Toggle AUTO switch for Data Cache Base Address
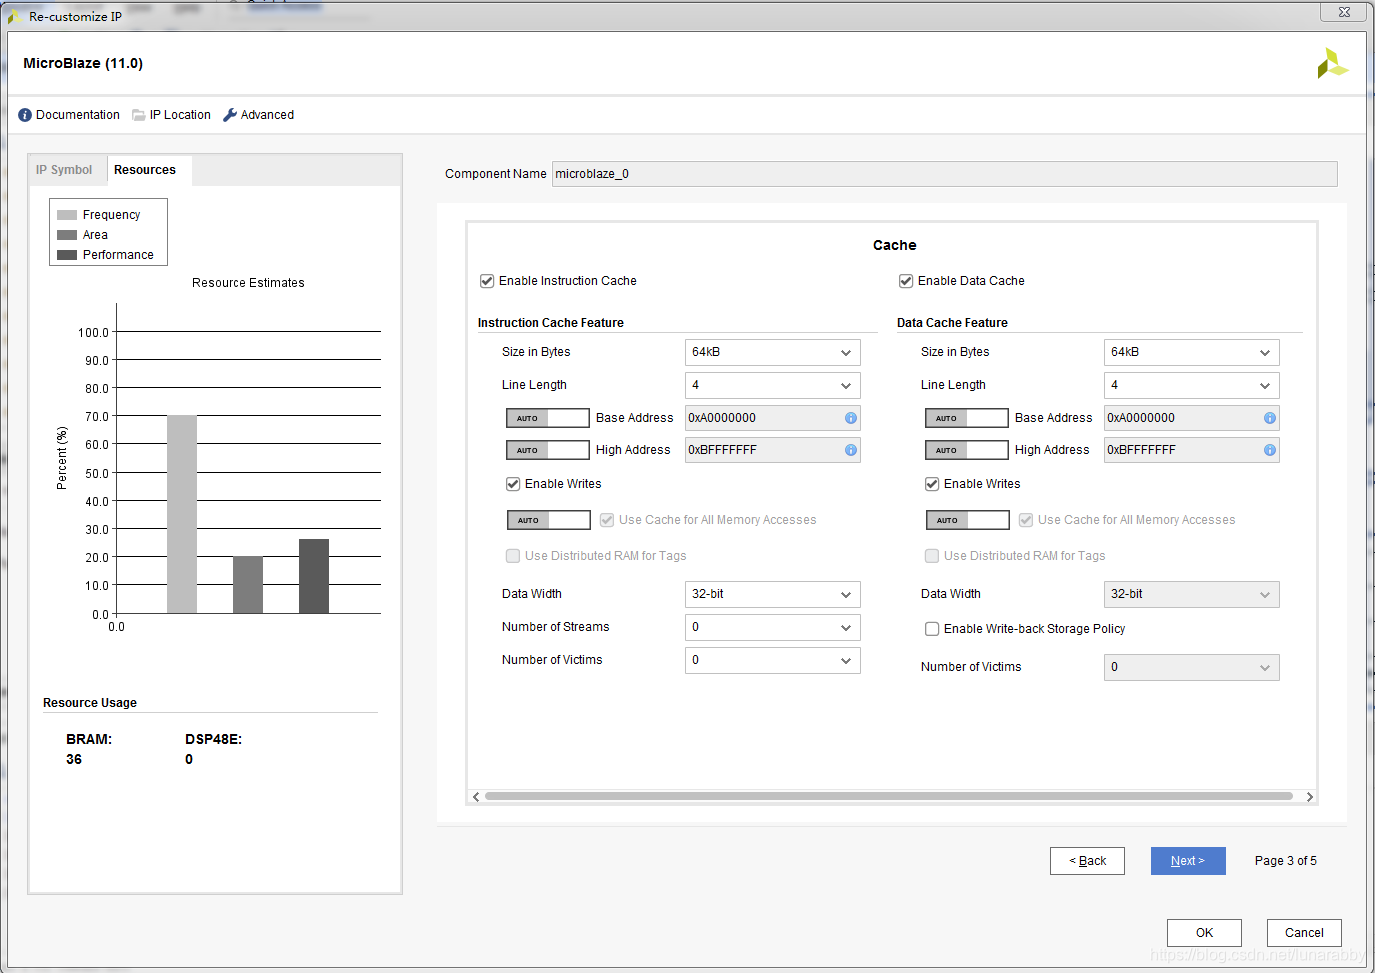This screenshot has height=973, width=1375. tap(967, 418)
